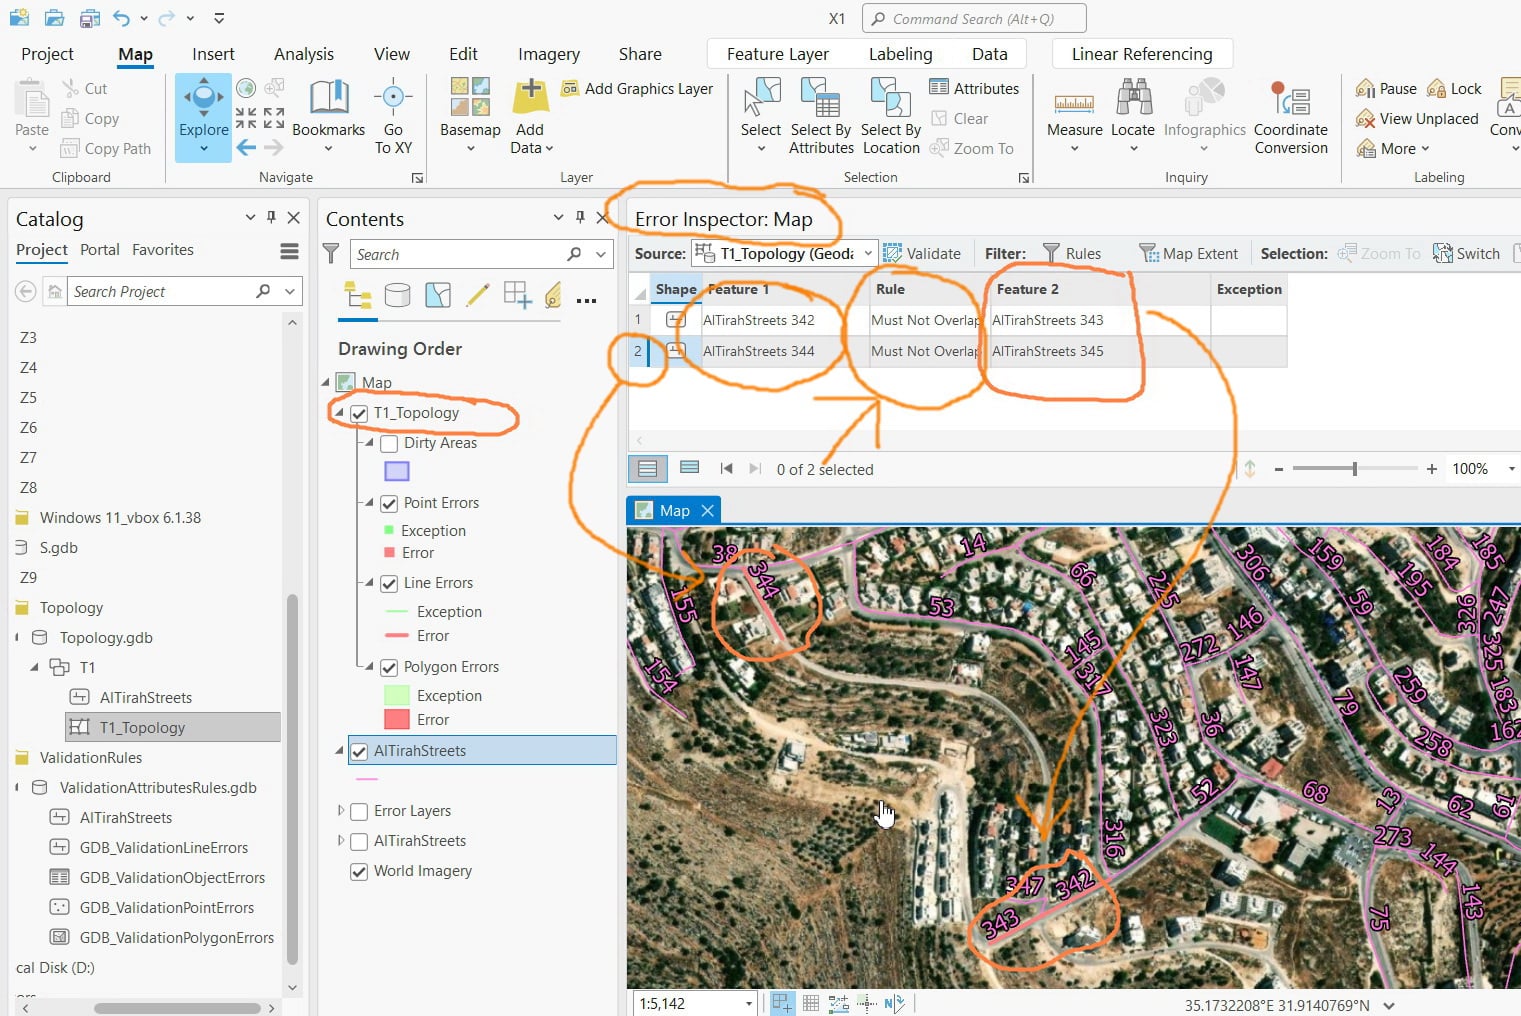
Task: Open the Basemap dropdown
Action: [x=470, y=117]
